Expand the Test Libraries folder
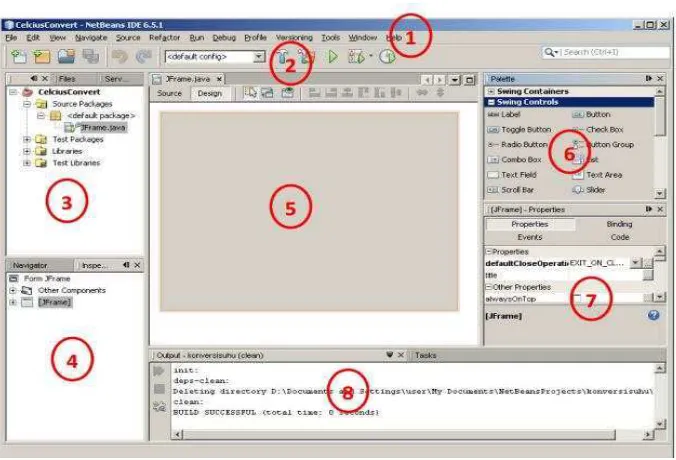 27,163
